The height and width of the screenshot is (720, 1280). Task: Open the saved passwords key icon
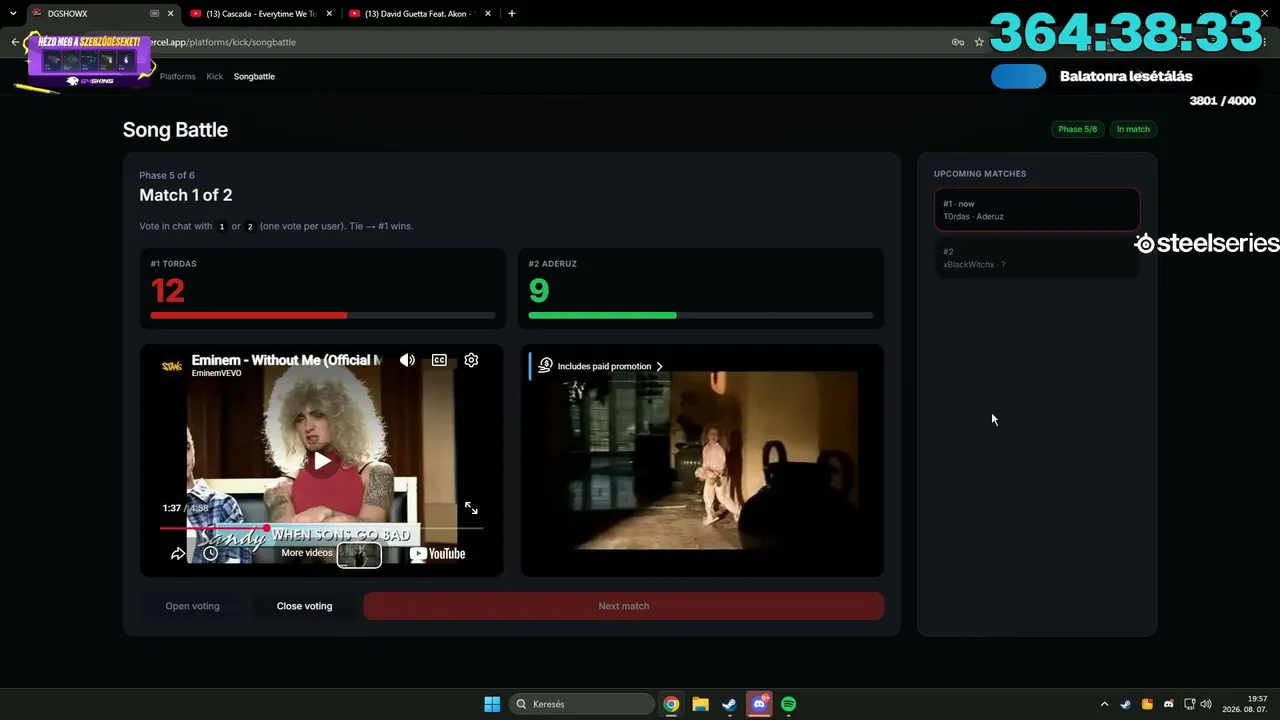[x=958, y=42]
